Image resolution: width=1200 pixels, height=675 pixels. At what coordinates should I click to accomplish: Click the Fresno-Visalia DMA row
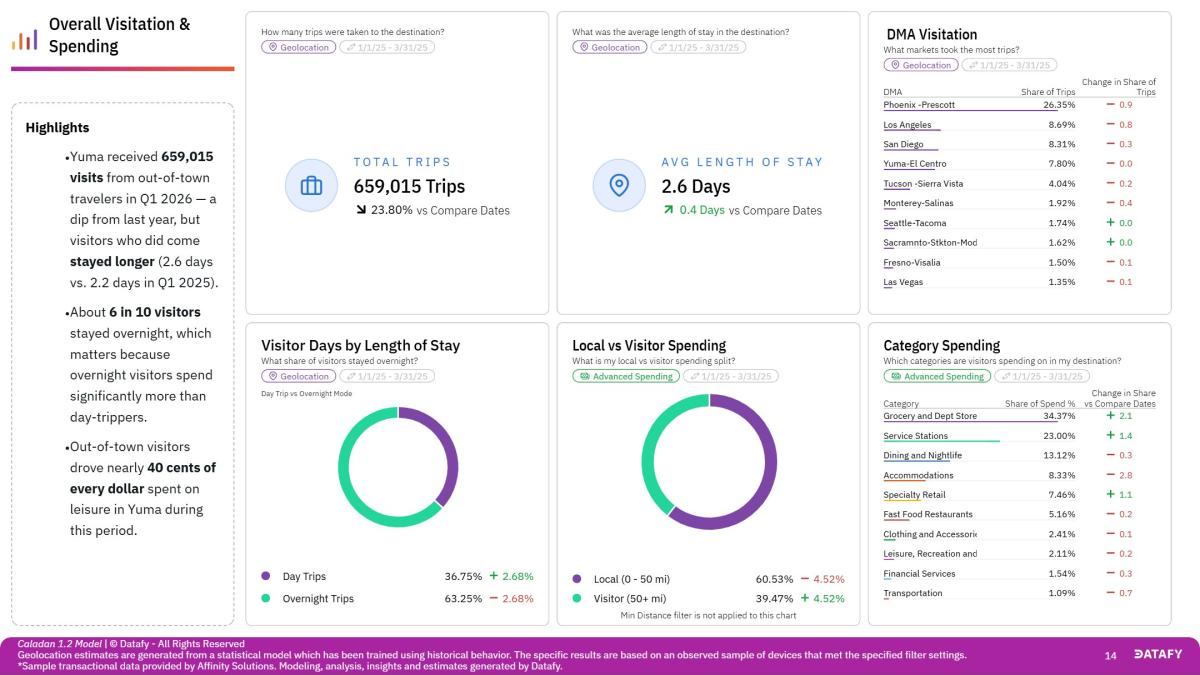1020,263
